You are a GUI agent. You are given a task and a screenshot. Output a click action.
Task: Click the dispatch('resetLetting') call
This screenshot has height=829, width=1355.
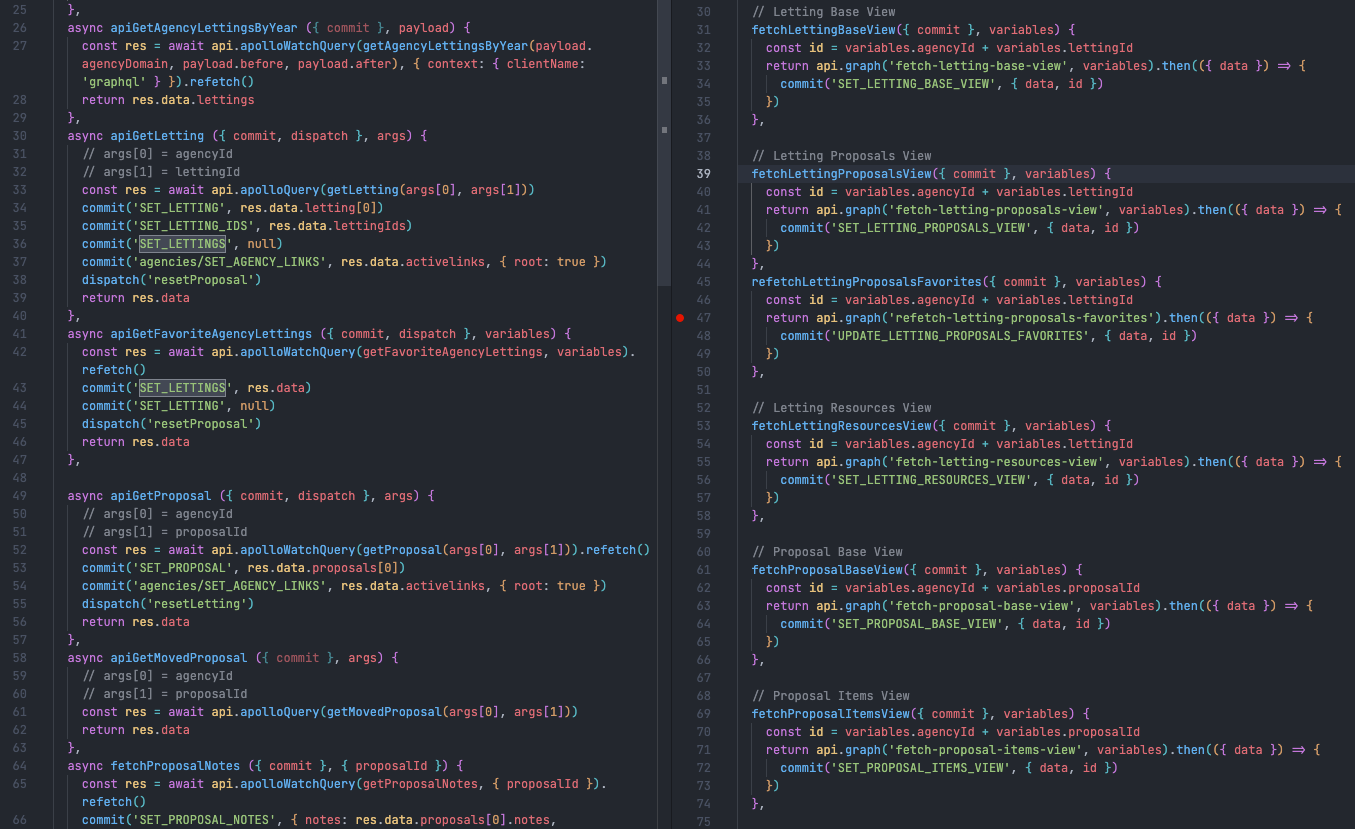[x=171, y=604]
